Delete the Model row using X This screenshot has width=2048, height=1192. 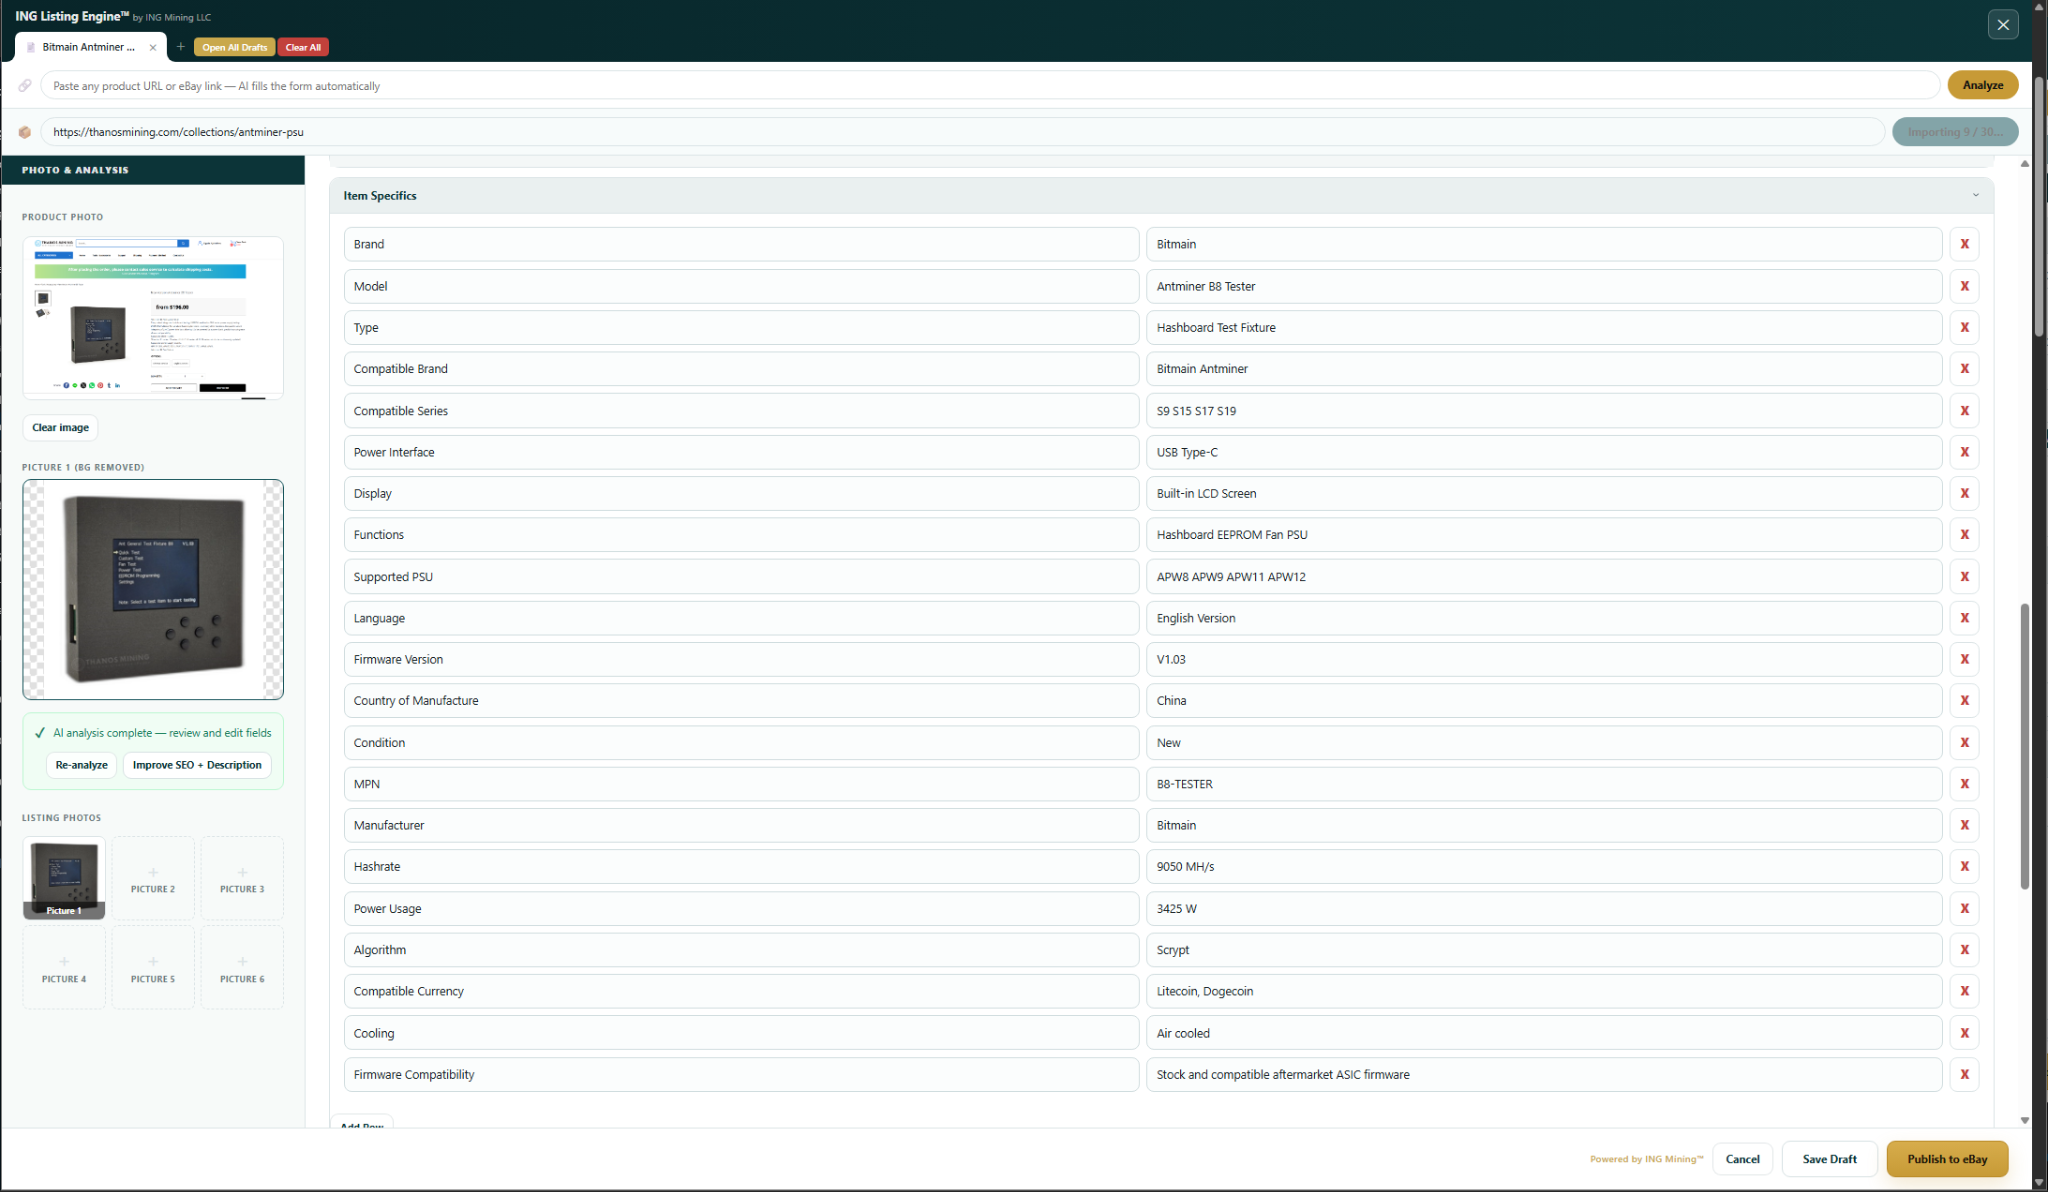coord(1964,286)
